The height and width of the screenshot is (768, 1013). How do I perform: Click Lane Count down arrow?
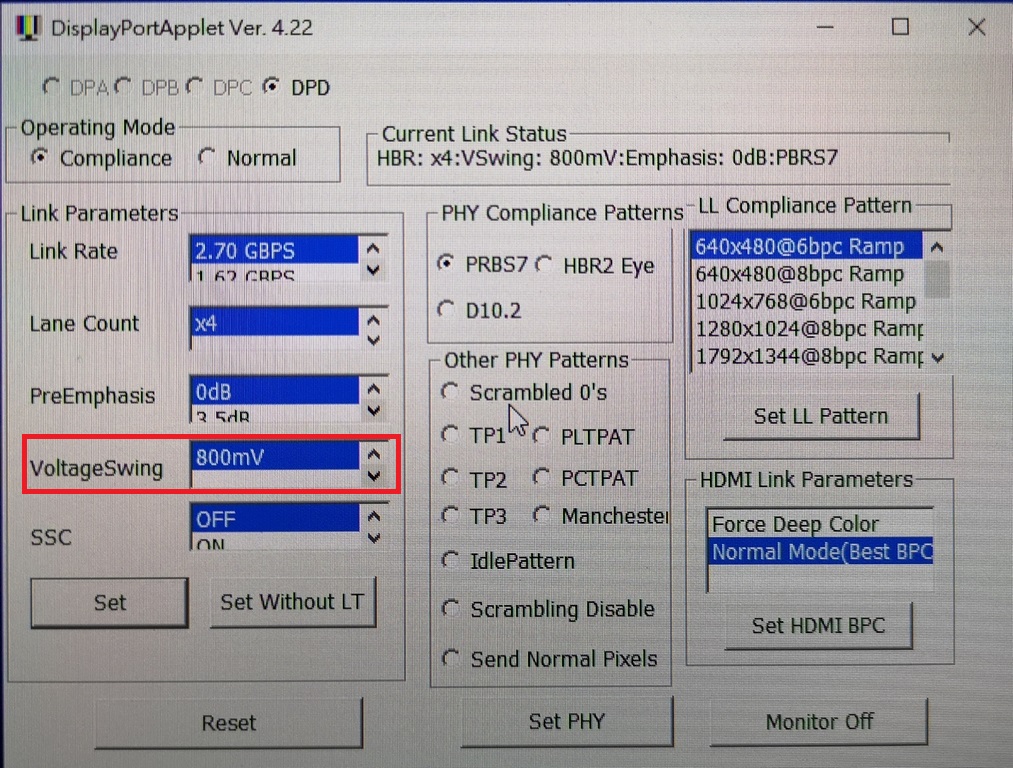pos(373,340)
